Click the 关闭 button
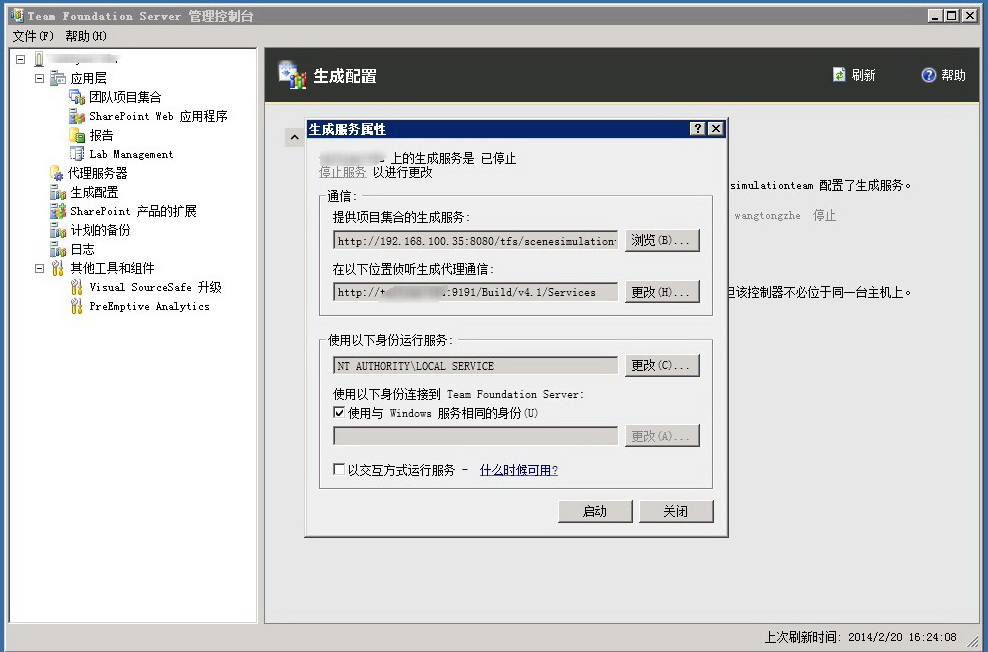Image resolution: width=988 pixels, height=652 pixels. [676, 511]
